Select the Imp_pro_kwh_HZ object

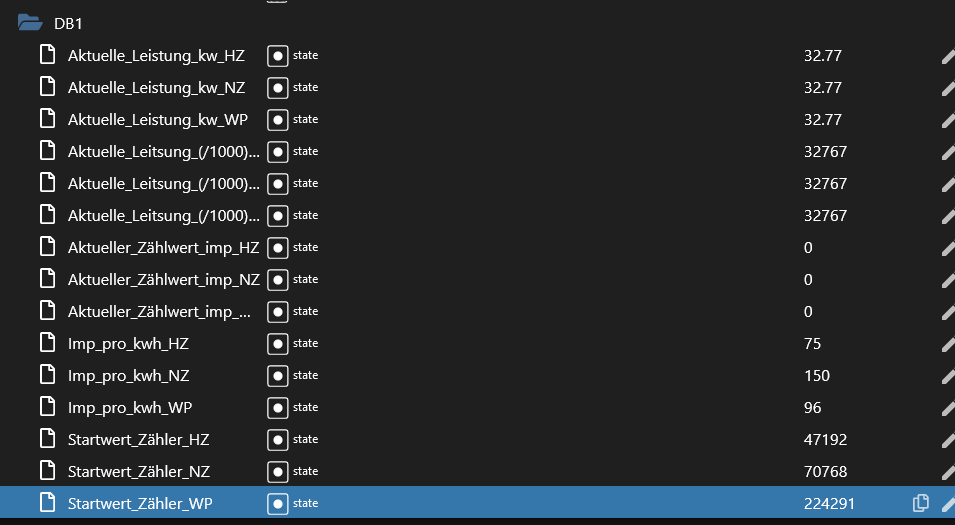point(128,344)
